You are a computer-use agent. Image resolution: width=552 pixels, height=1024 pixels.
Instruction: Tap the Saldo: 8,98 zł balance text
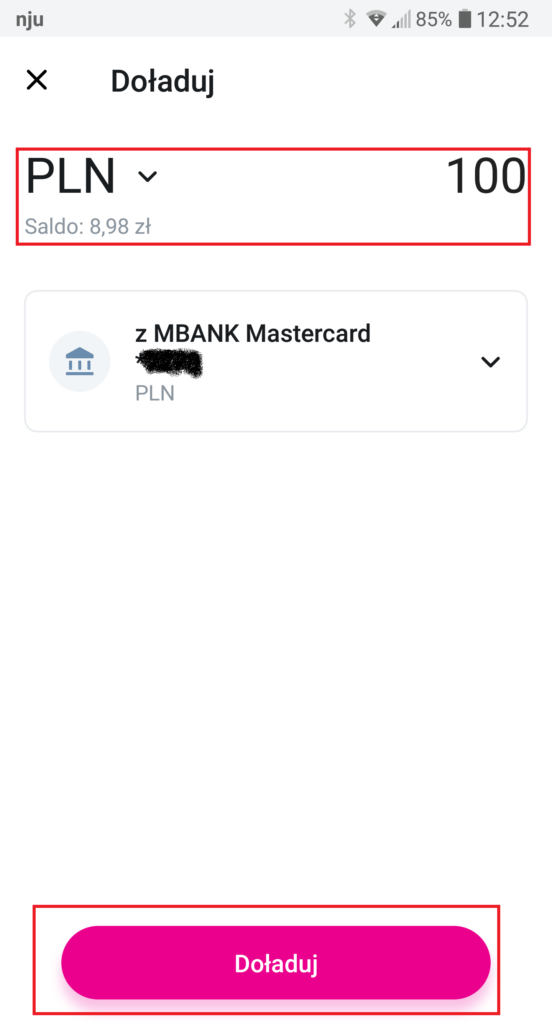[88, 227]
